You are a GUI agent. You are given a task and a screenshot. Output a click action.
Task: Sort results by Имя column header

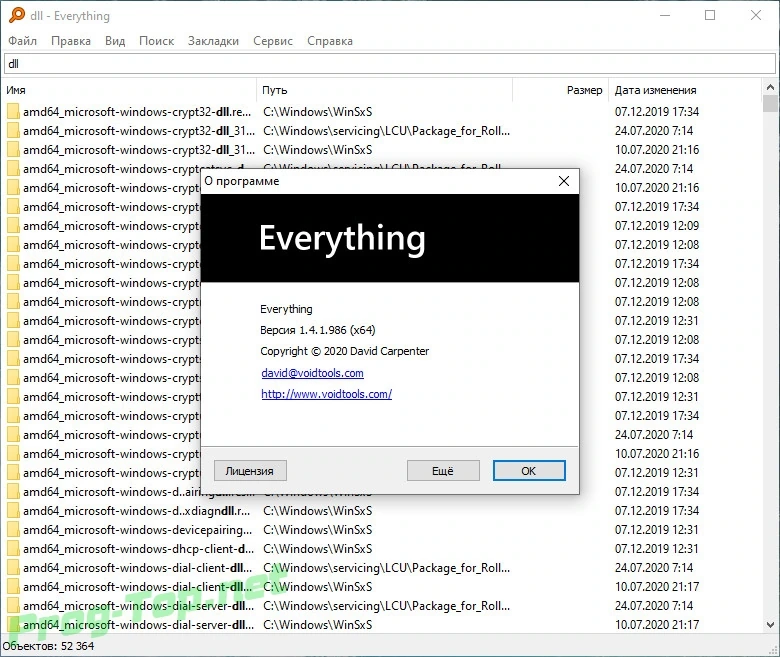(129, 90)
